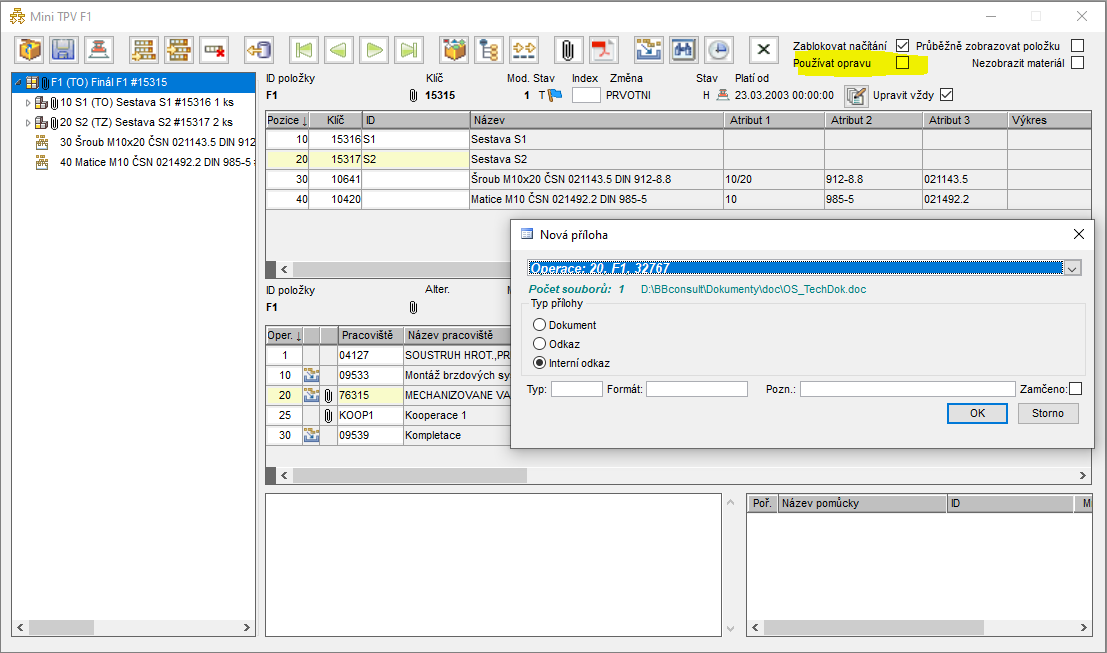The height and width of the screenshot is (653, 1107).
Task: Click the paperclip in operation 25 row
Action: tap(328, 415)
